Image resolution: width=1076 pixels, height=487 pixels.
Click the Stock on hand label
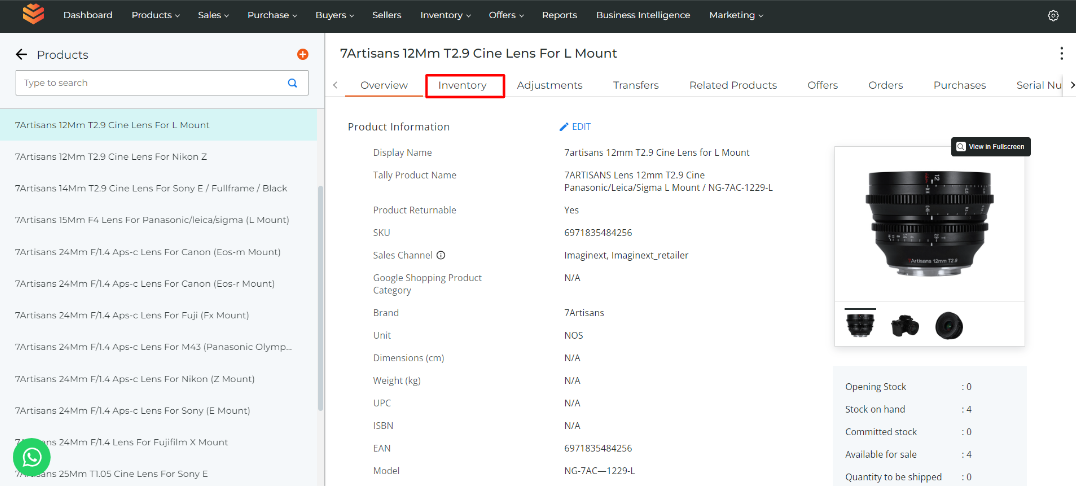point(875,409)
